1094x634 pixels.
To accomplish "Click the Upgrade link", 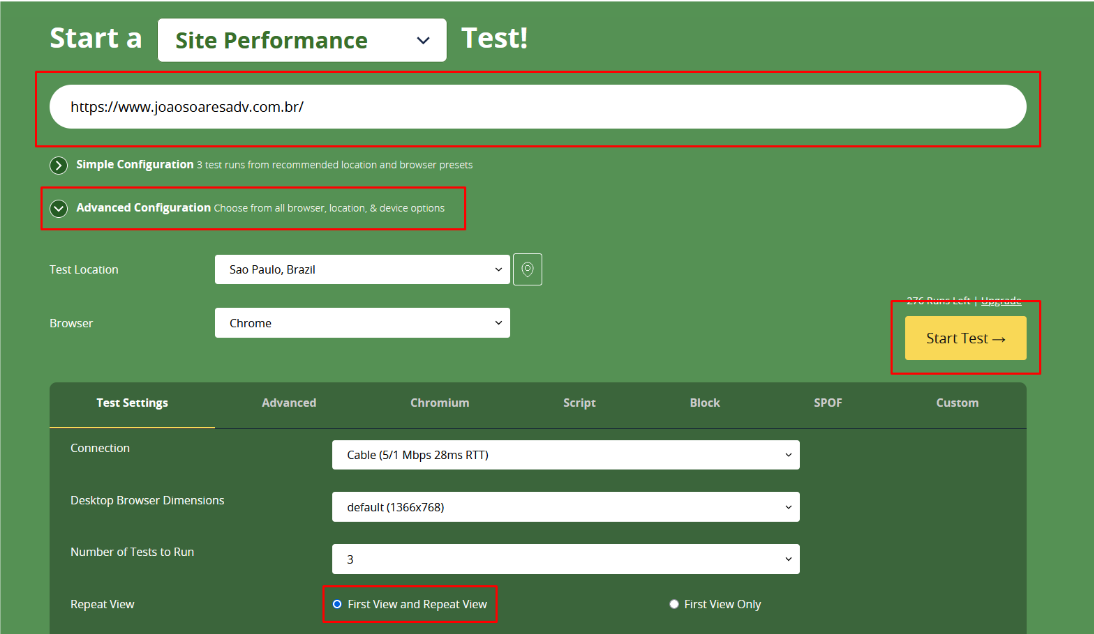I will pos(1001,301).
